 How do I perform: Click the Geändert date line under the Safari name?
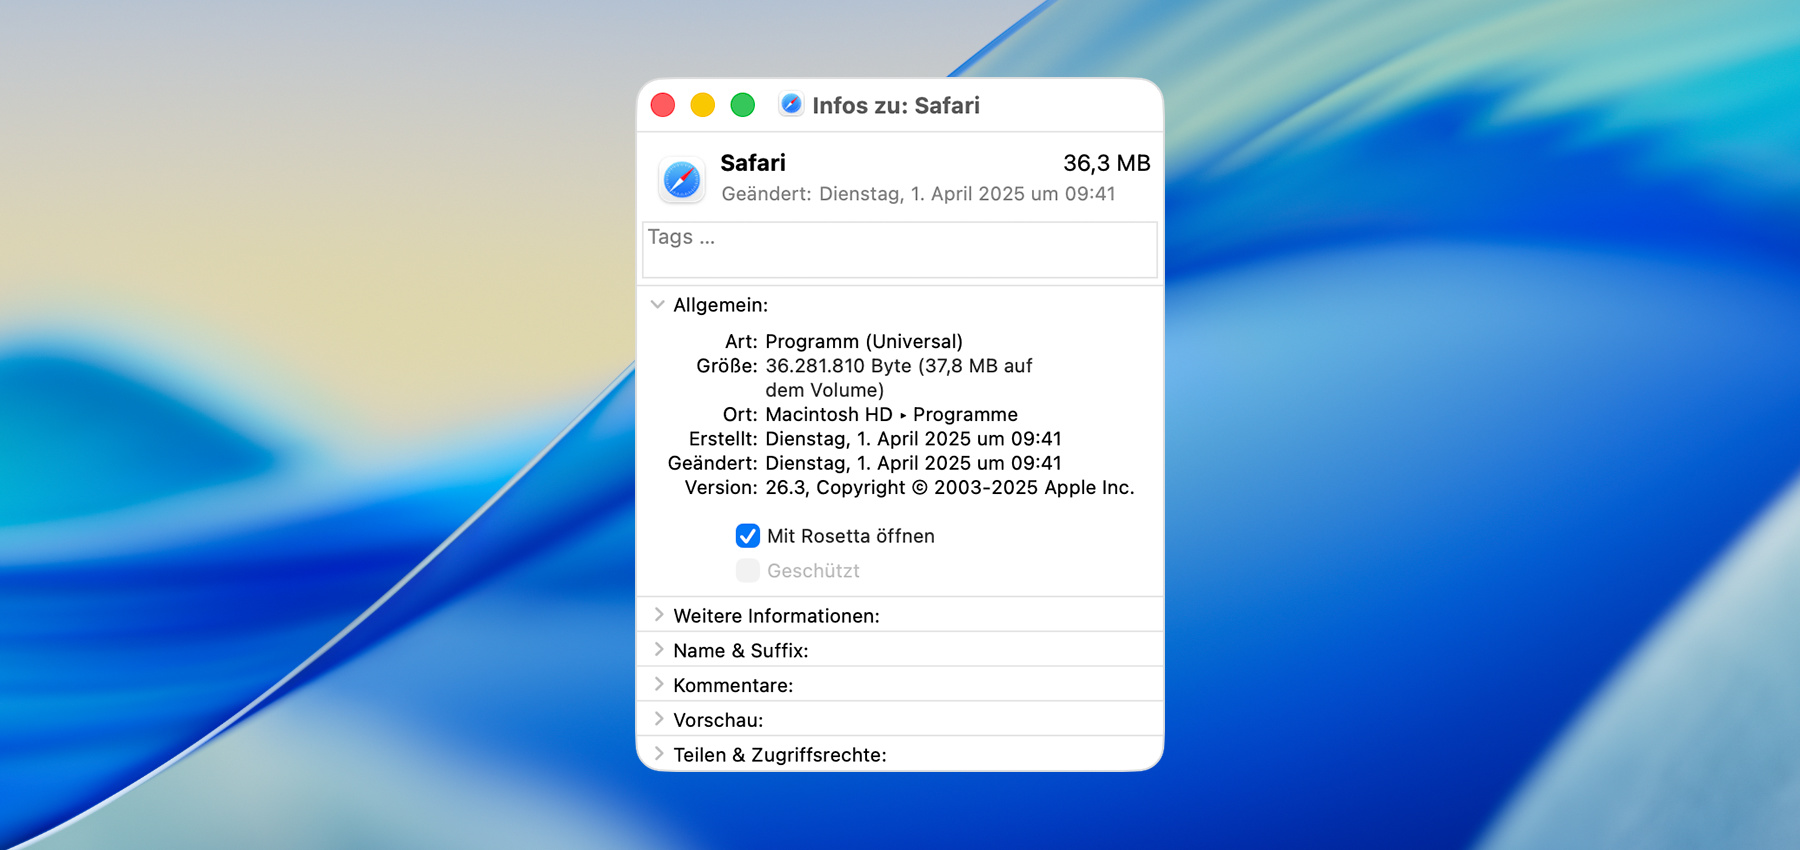(918, 194)
